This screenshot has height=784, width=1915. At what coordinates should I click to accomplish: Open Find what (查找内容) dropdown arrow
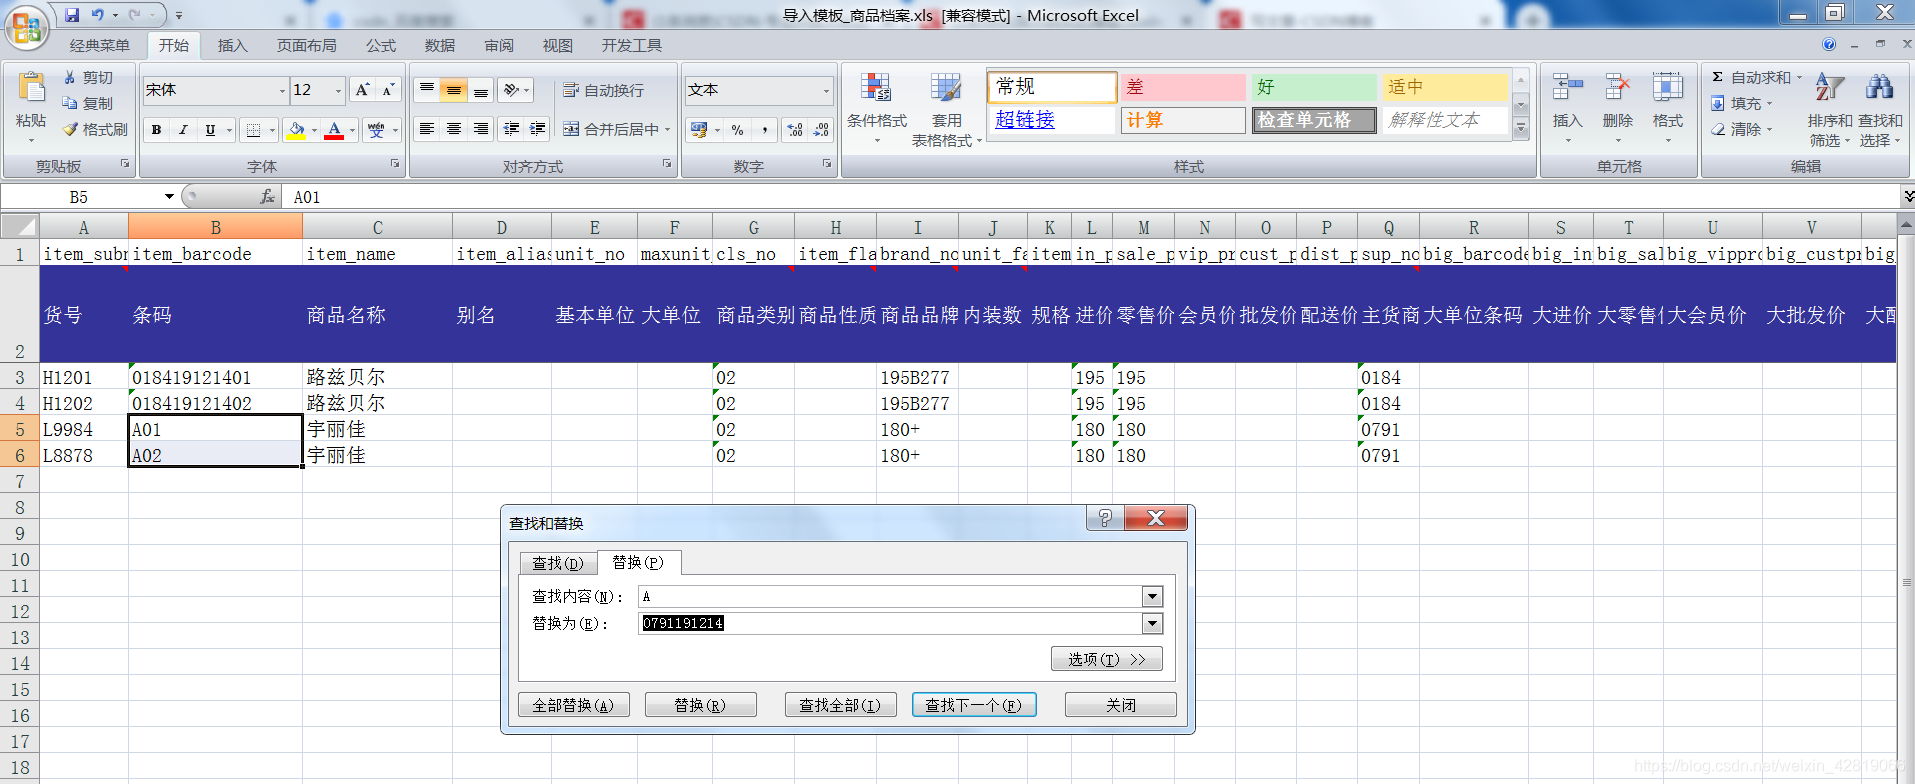coord(1152,597)
